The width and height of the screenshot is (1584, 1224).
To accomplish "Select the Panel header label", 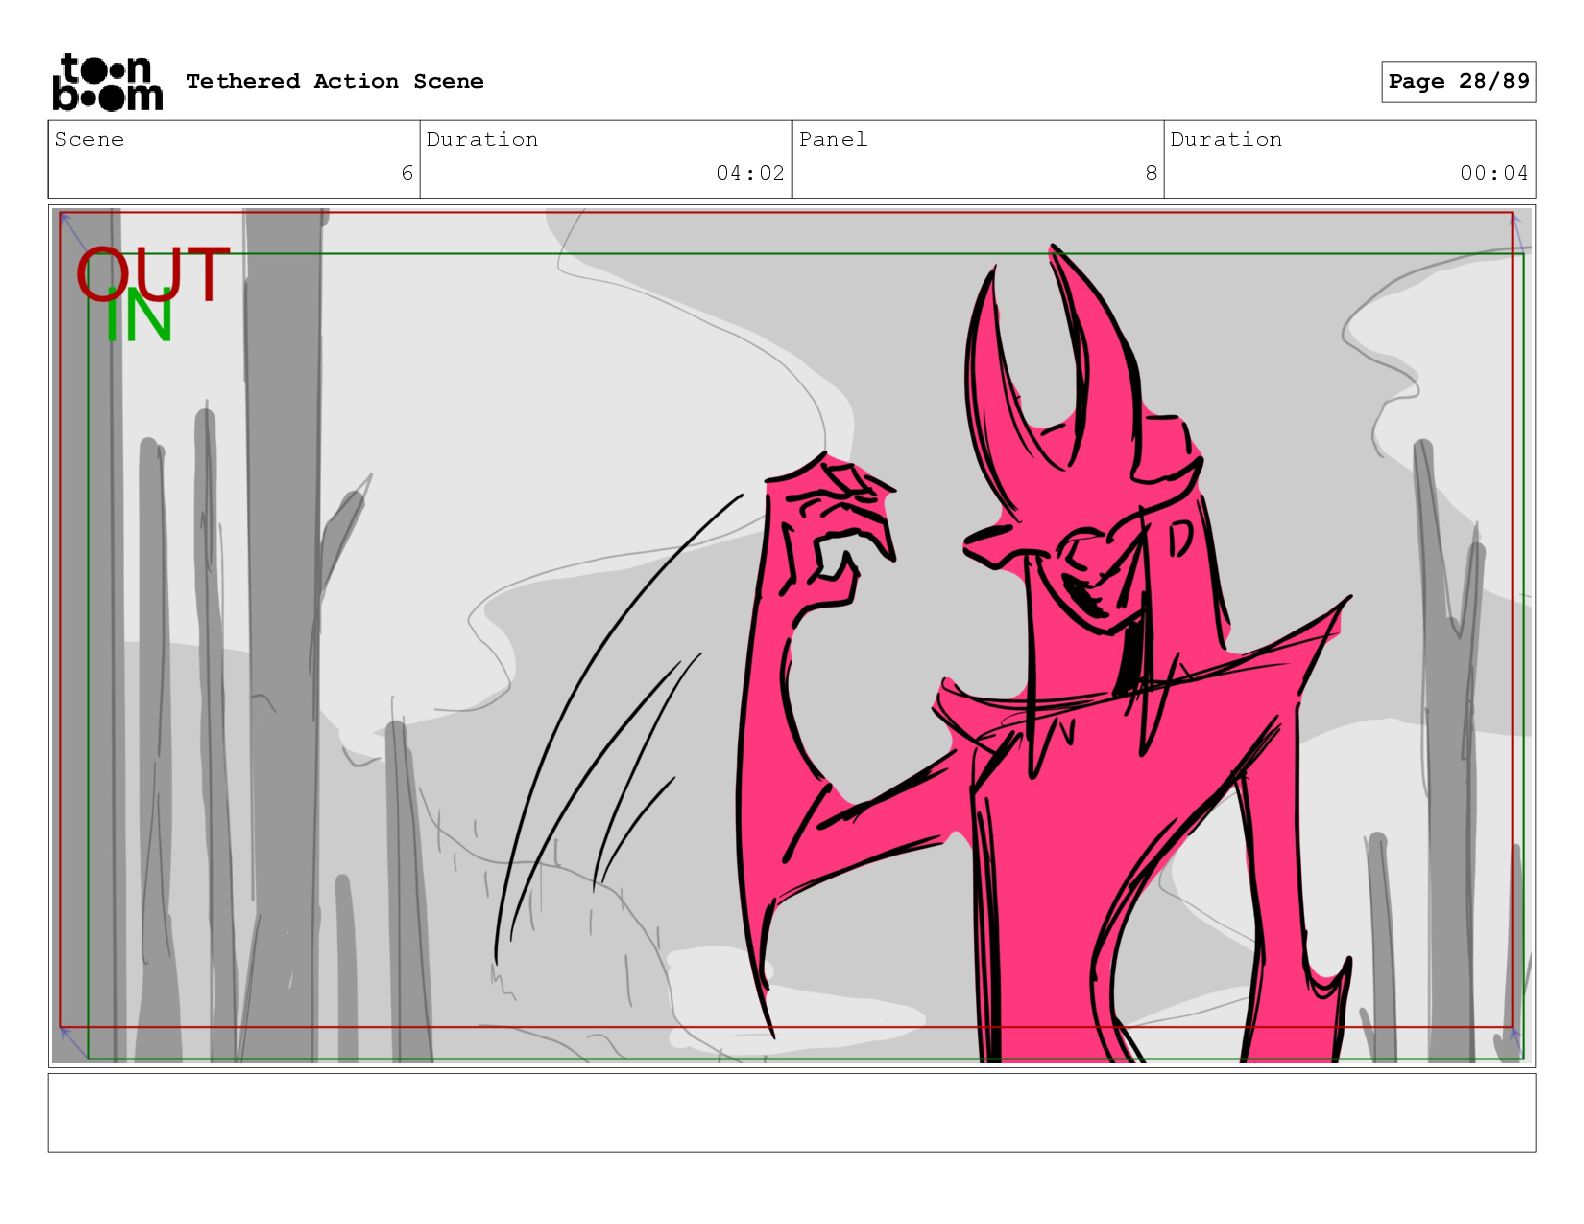I will point(833,140).
